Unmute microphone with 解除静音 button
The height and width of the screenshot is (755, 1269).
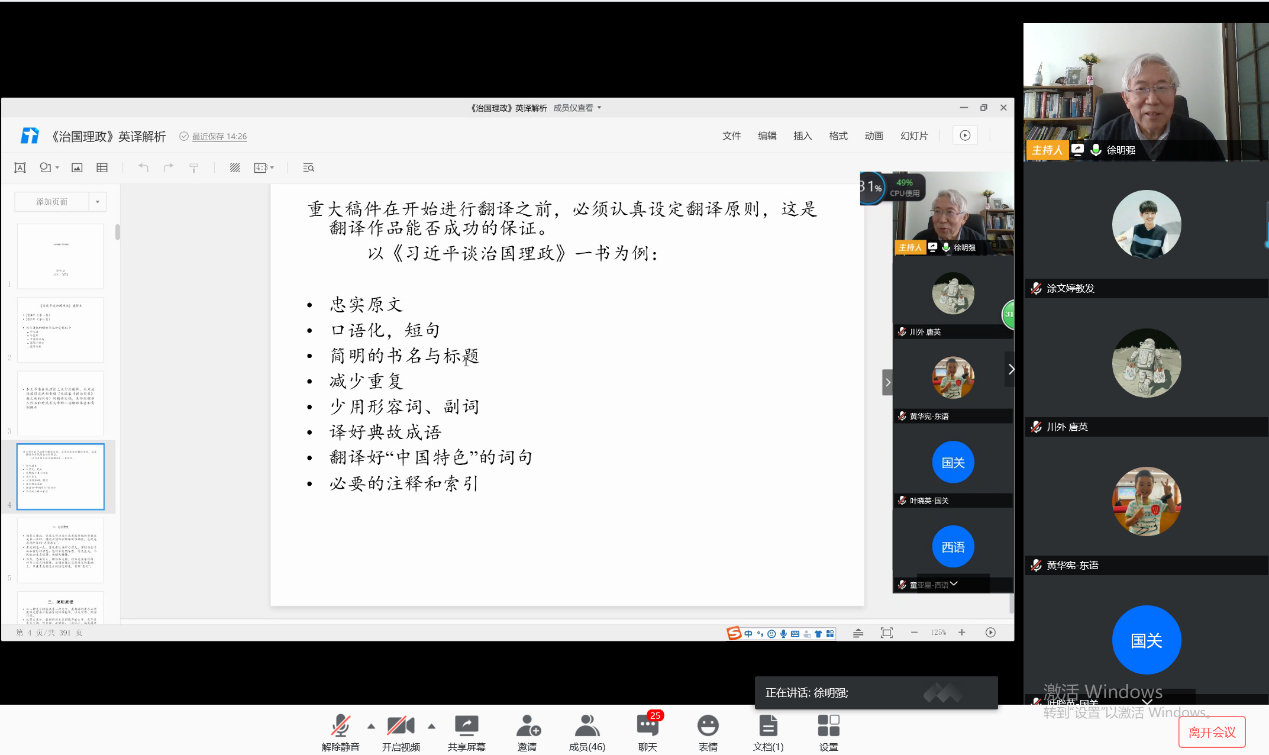point(340,727)
